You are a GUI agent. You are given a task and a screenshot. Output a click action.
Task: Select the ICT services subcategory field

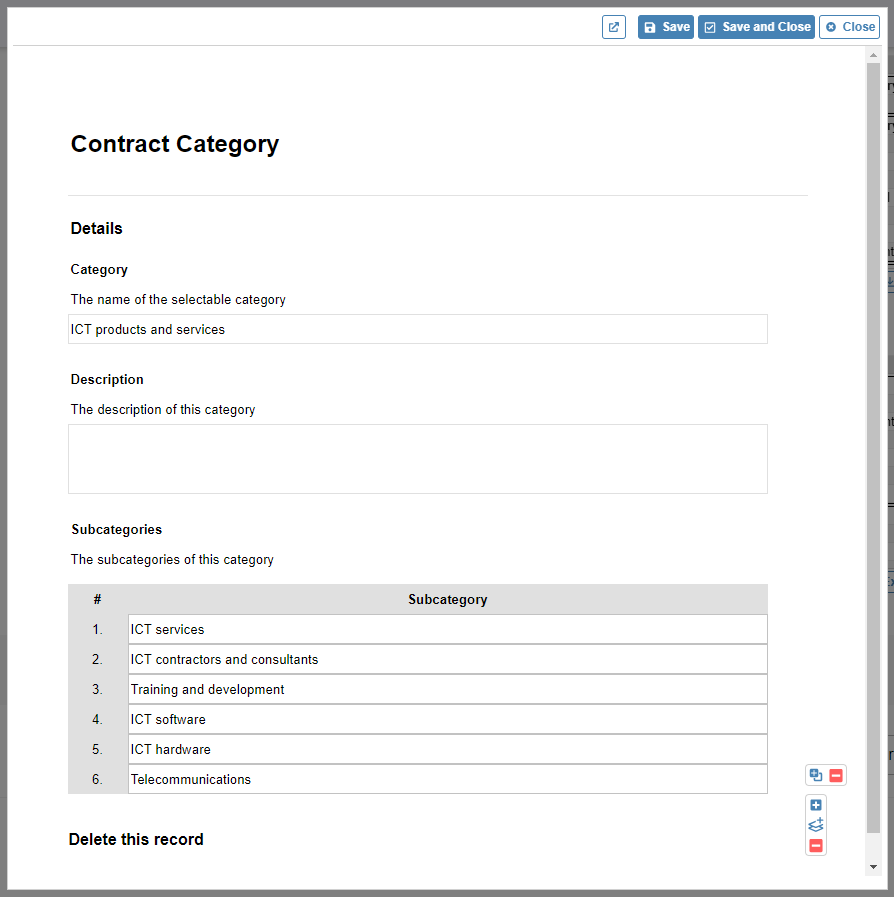448,629
